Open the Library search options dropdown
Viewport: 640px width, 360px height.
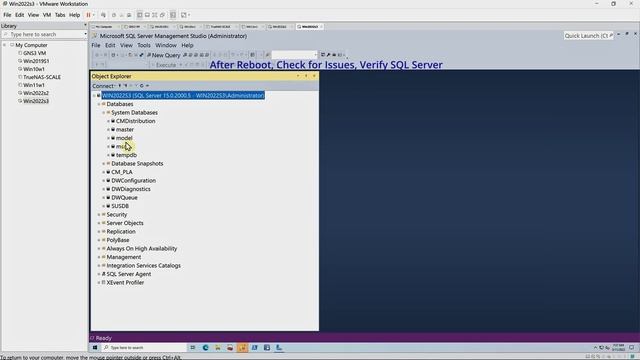85,35
